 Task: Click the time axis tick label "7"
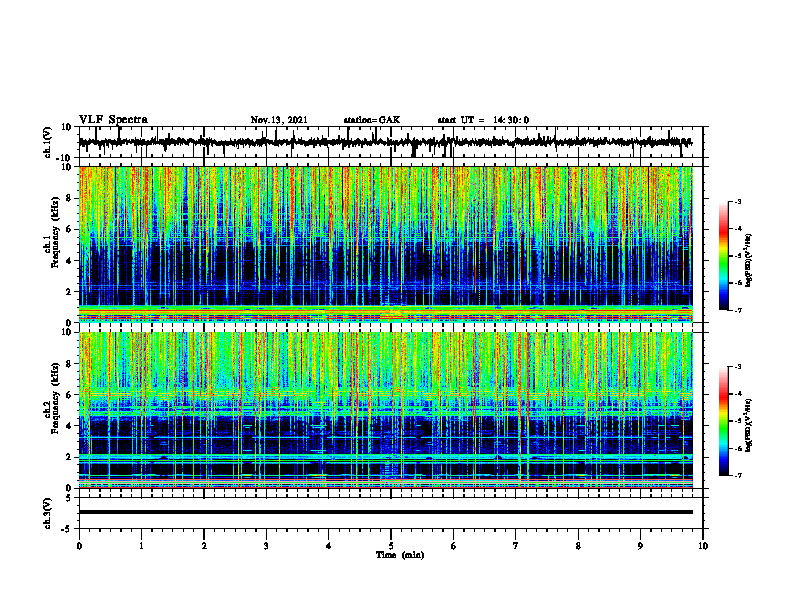[x=516, y=546]
